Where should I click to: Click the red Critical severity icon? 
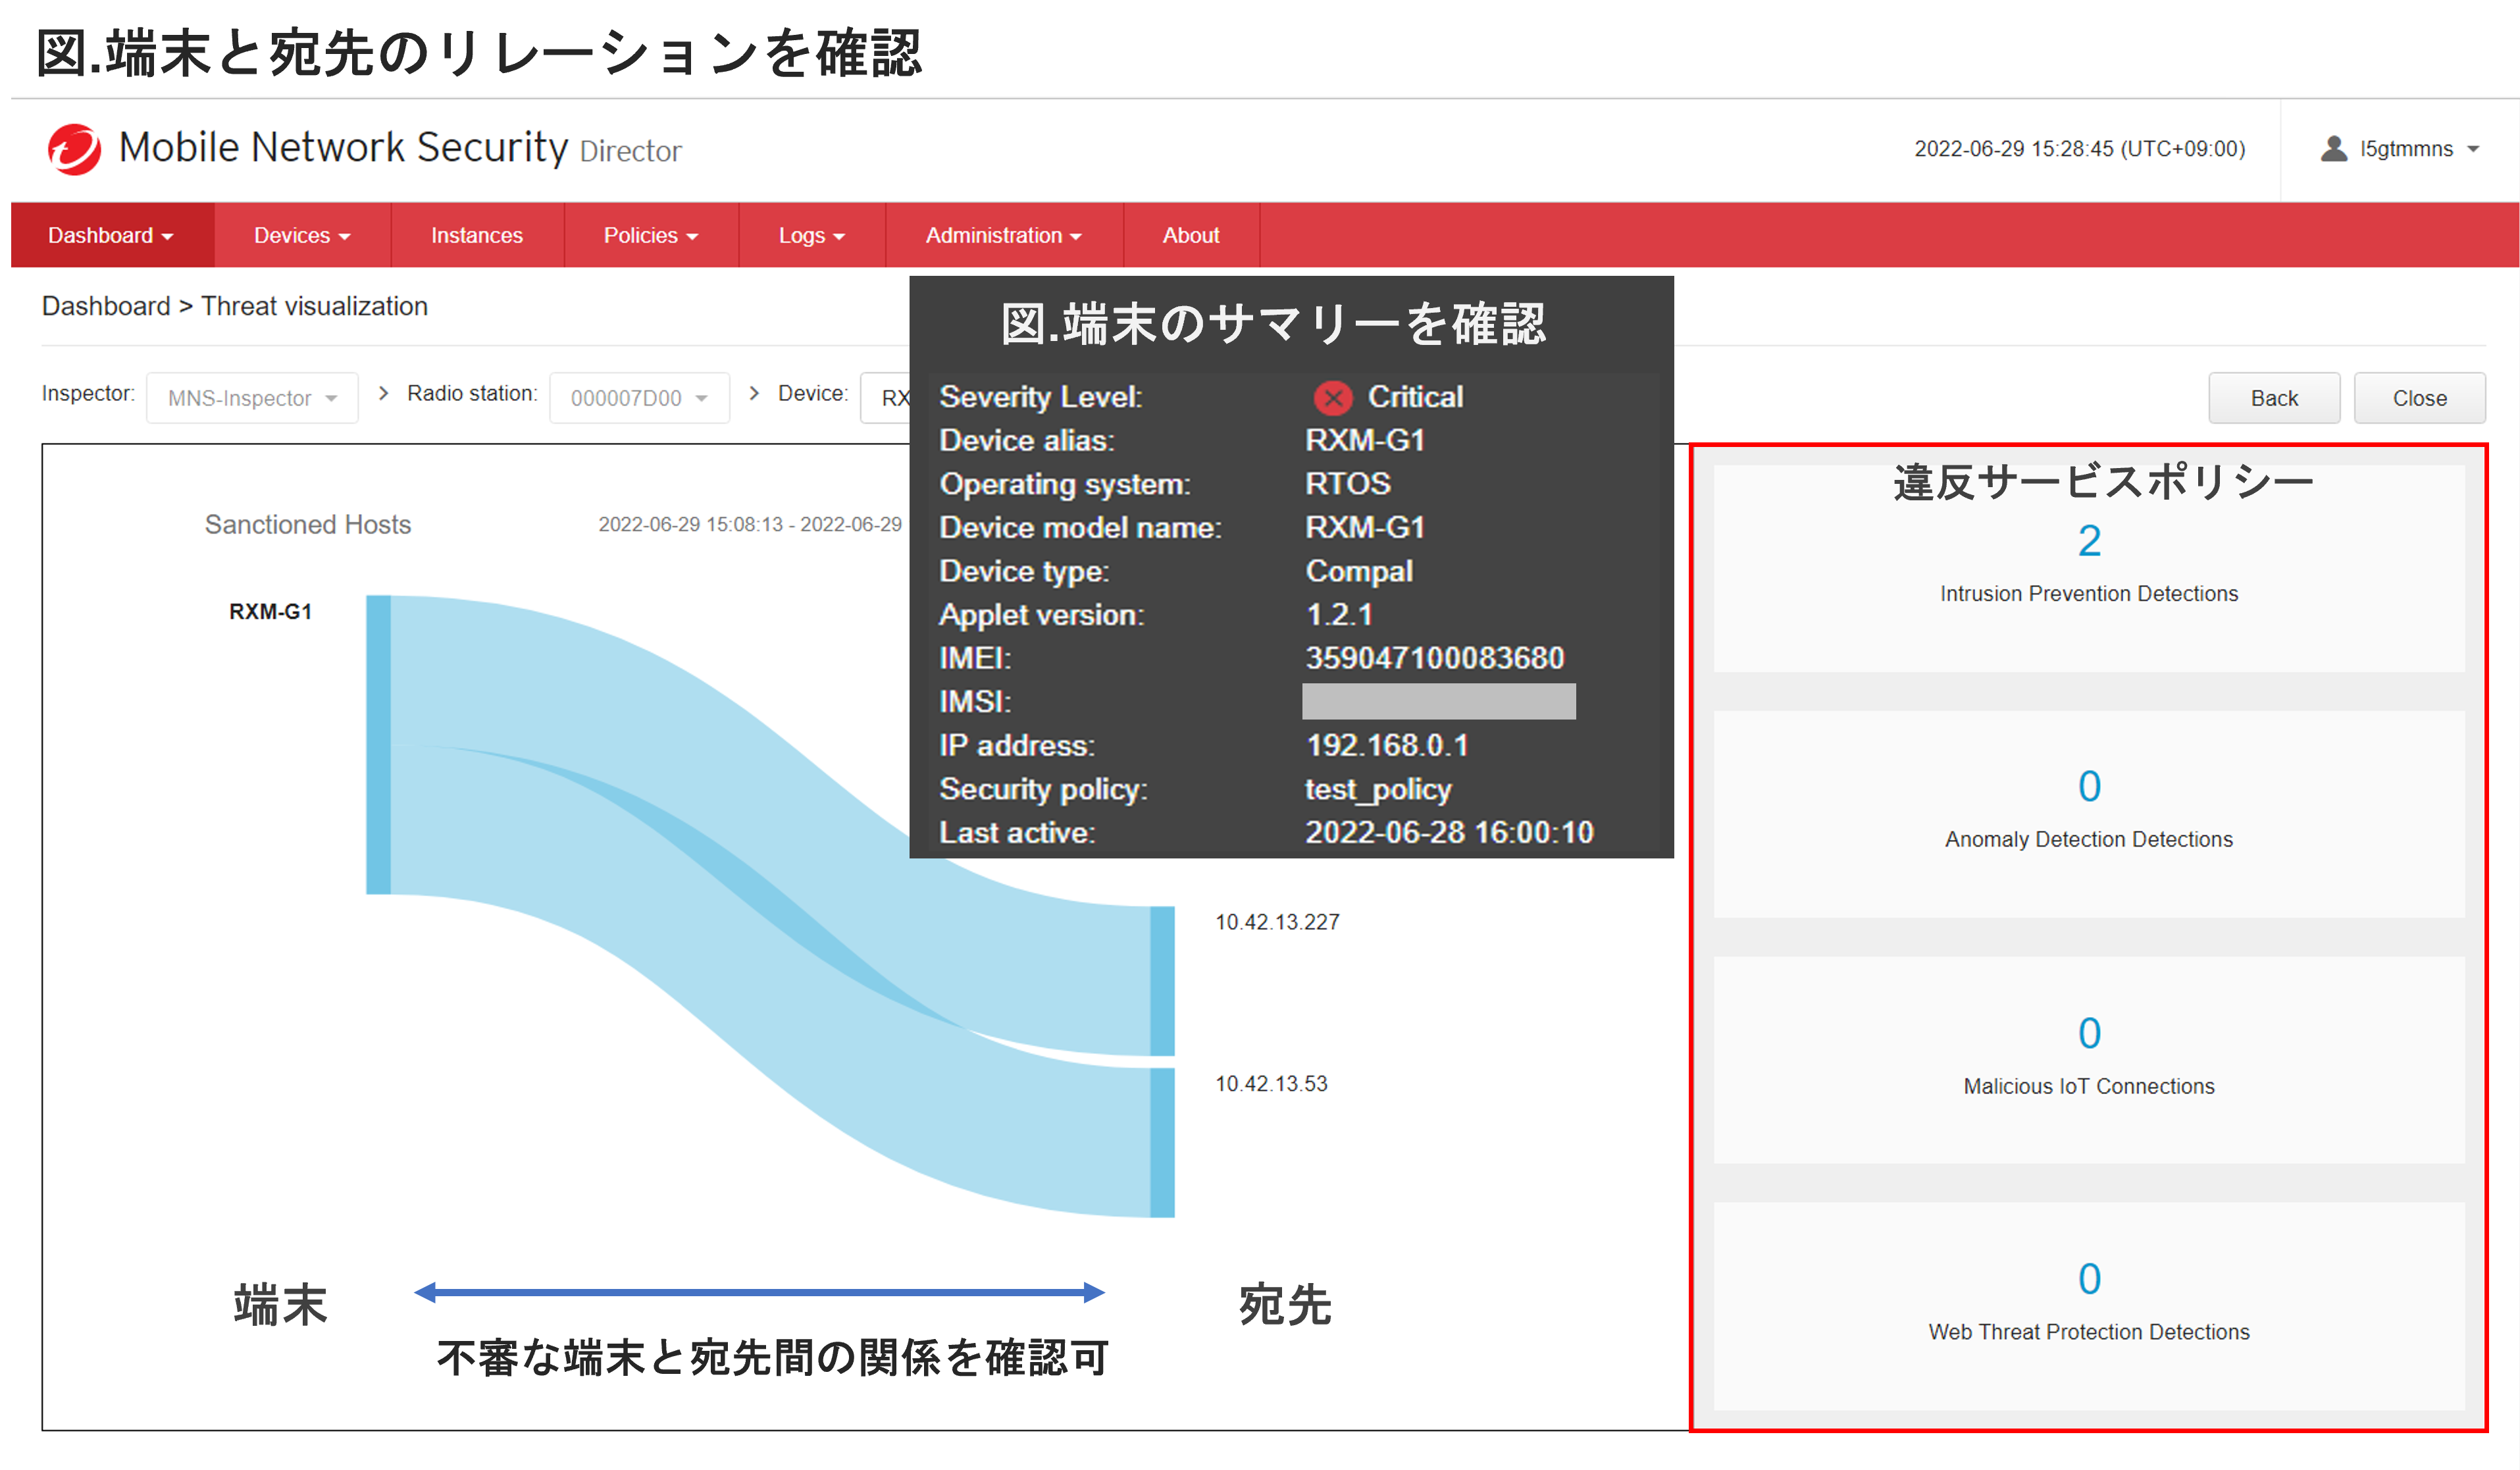tap(1332, 398)
